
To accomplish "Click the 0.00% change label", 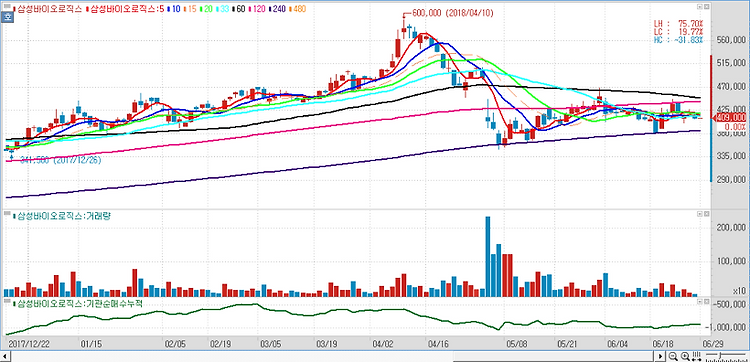I will 735,126.
